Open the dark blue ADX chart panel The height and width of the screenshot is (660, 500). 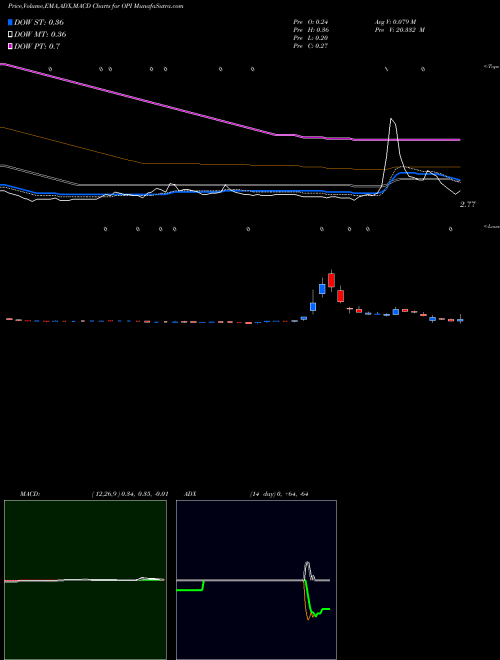coord(256,580)
